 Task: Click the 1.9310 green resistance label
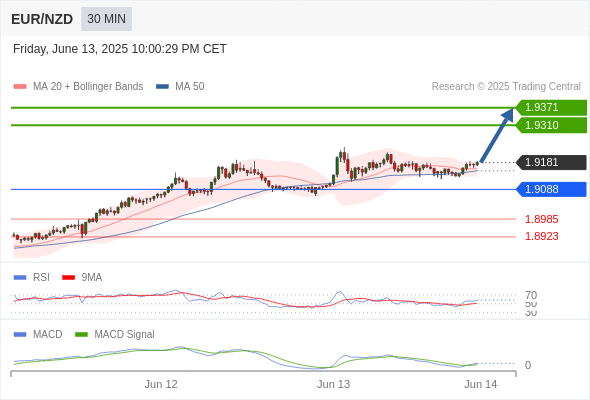(551, 125)
